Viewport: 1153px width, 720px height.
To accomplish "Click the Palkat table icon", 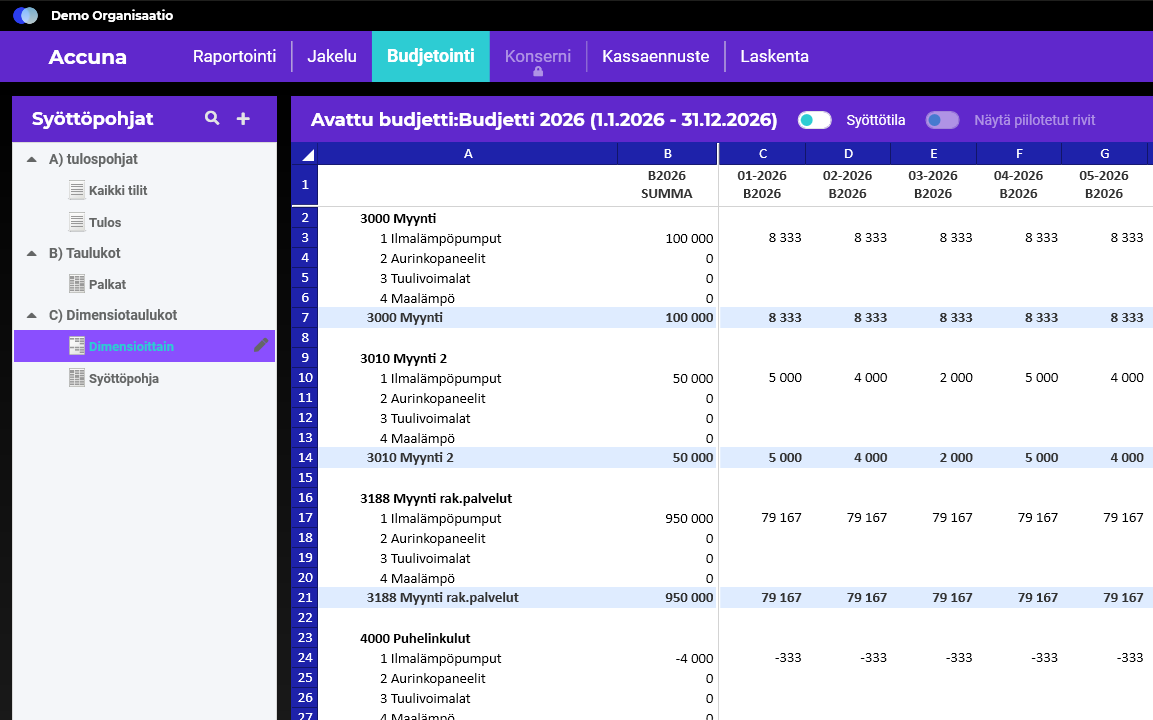I will [76, 284].
